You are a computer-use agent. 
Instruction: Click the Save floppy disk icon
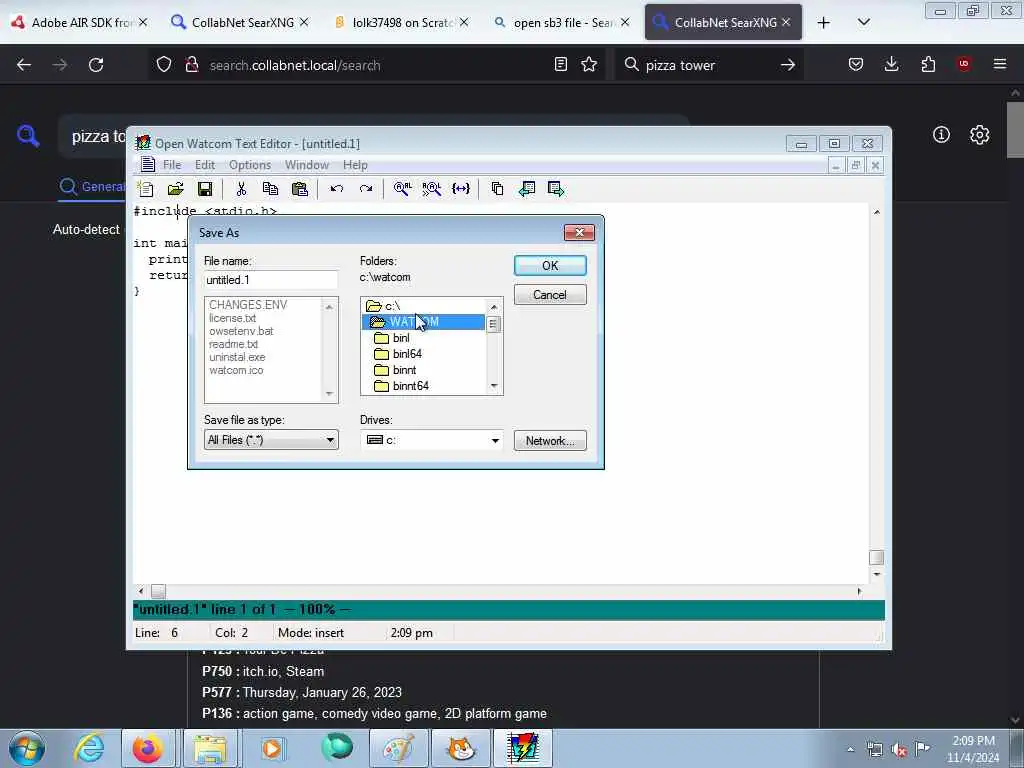pyautogui.click(x=205, y=189)
